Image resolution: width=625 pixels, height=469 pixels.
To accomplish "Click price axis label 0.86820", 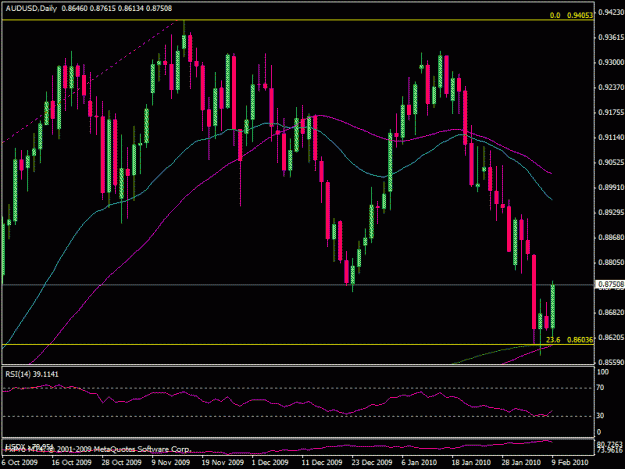I will point(611,312).
